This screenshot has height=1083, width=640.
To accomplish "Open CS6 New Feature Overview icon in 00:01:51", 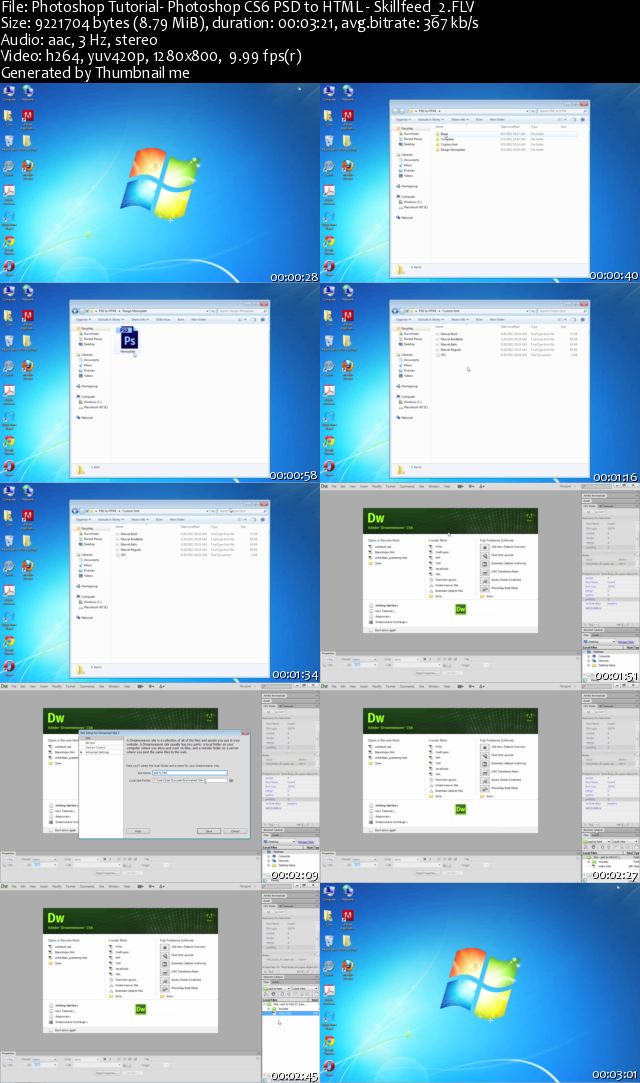I will pyautogui.click(x=485, y=547).
